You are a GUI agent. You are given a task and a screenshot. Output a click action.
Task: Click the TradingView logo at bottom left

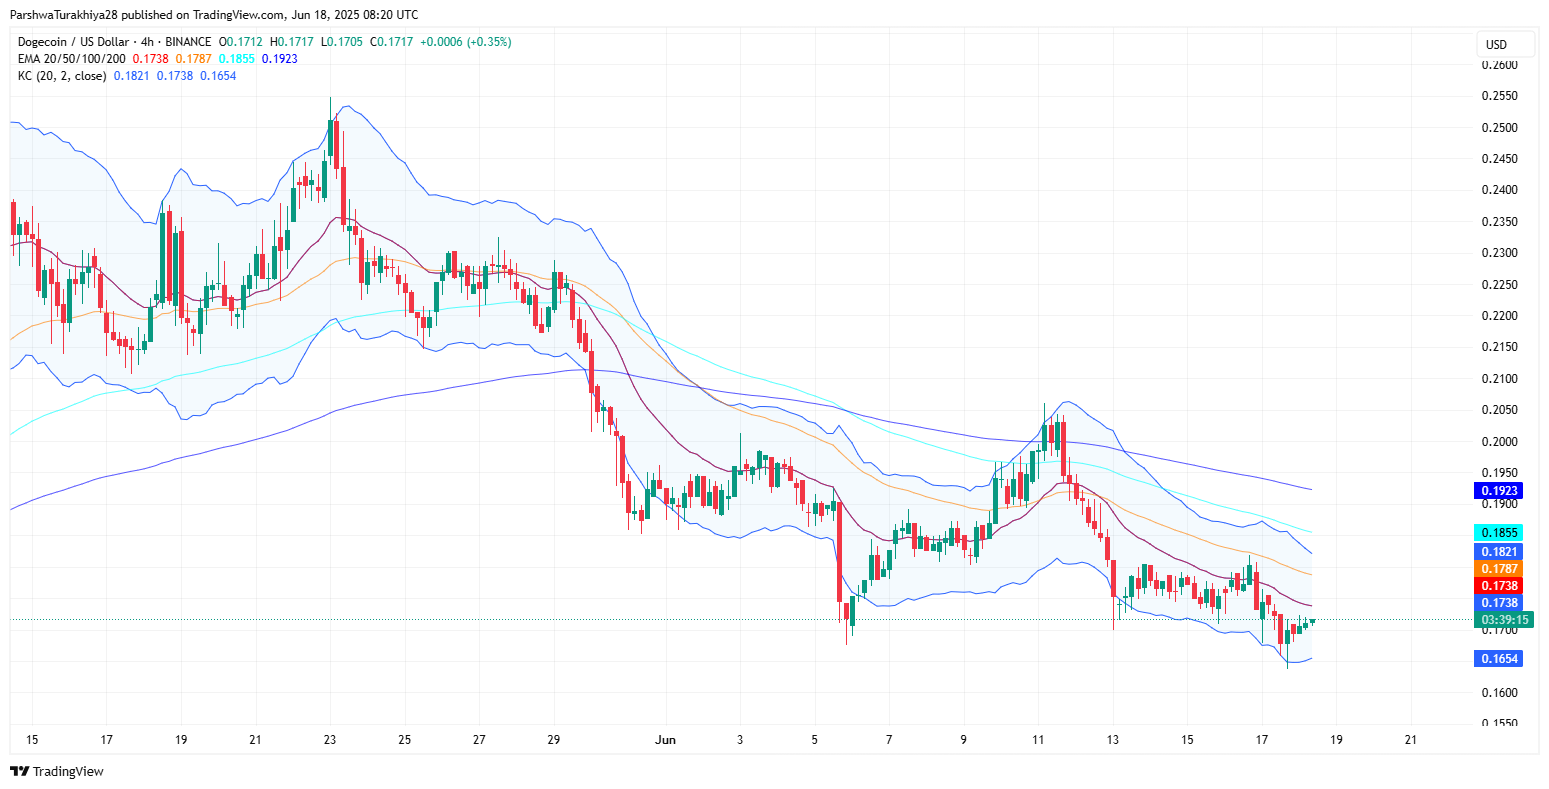pyautogui.click(x=56, y=771)
